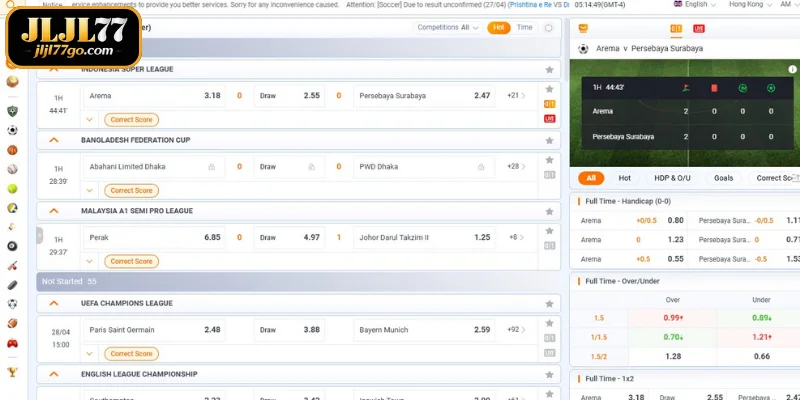Image resolution: width=800 pixels, height=400 pixels.
Task: Switch to the scoreboard icon tab in right panel
Action: pyautogui.click(x=676, y=29)
